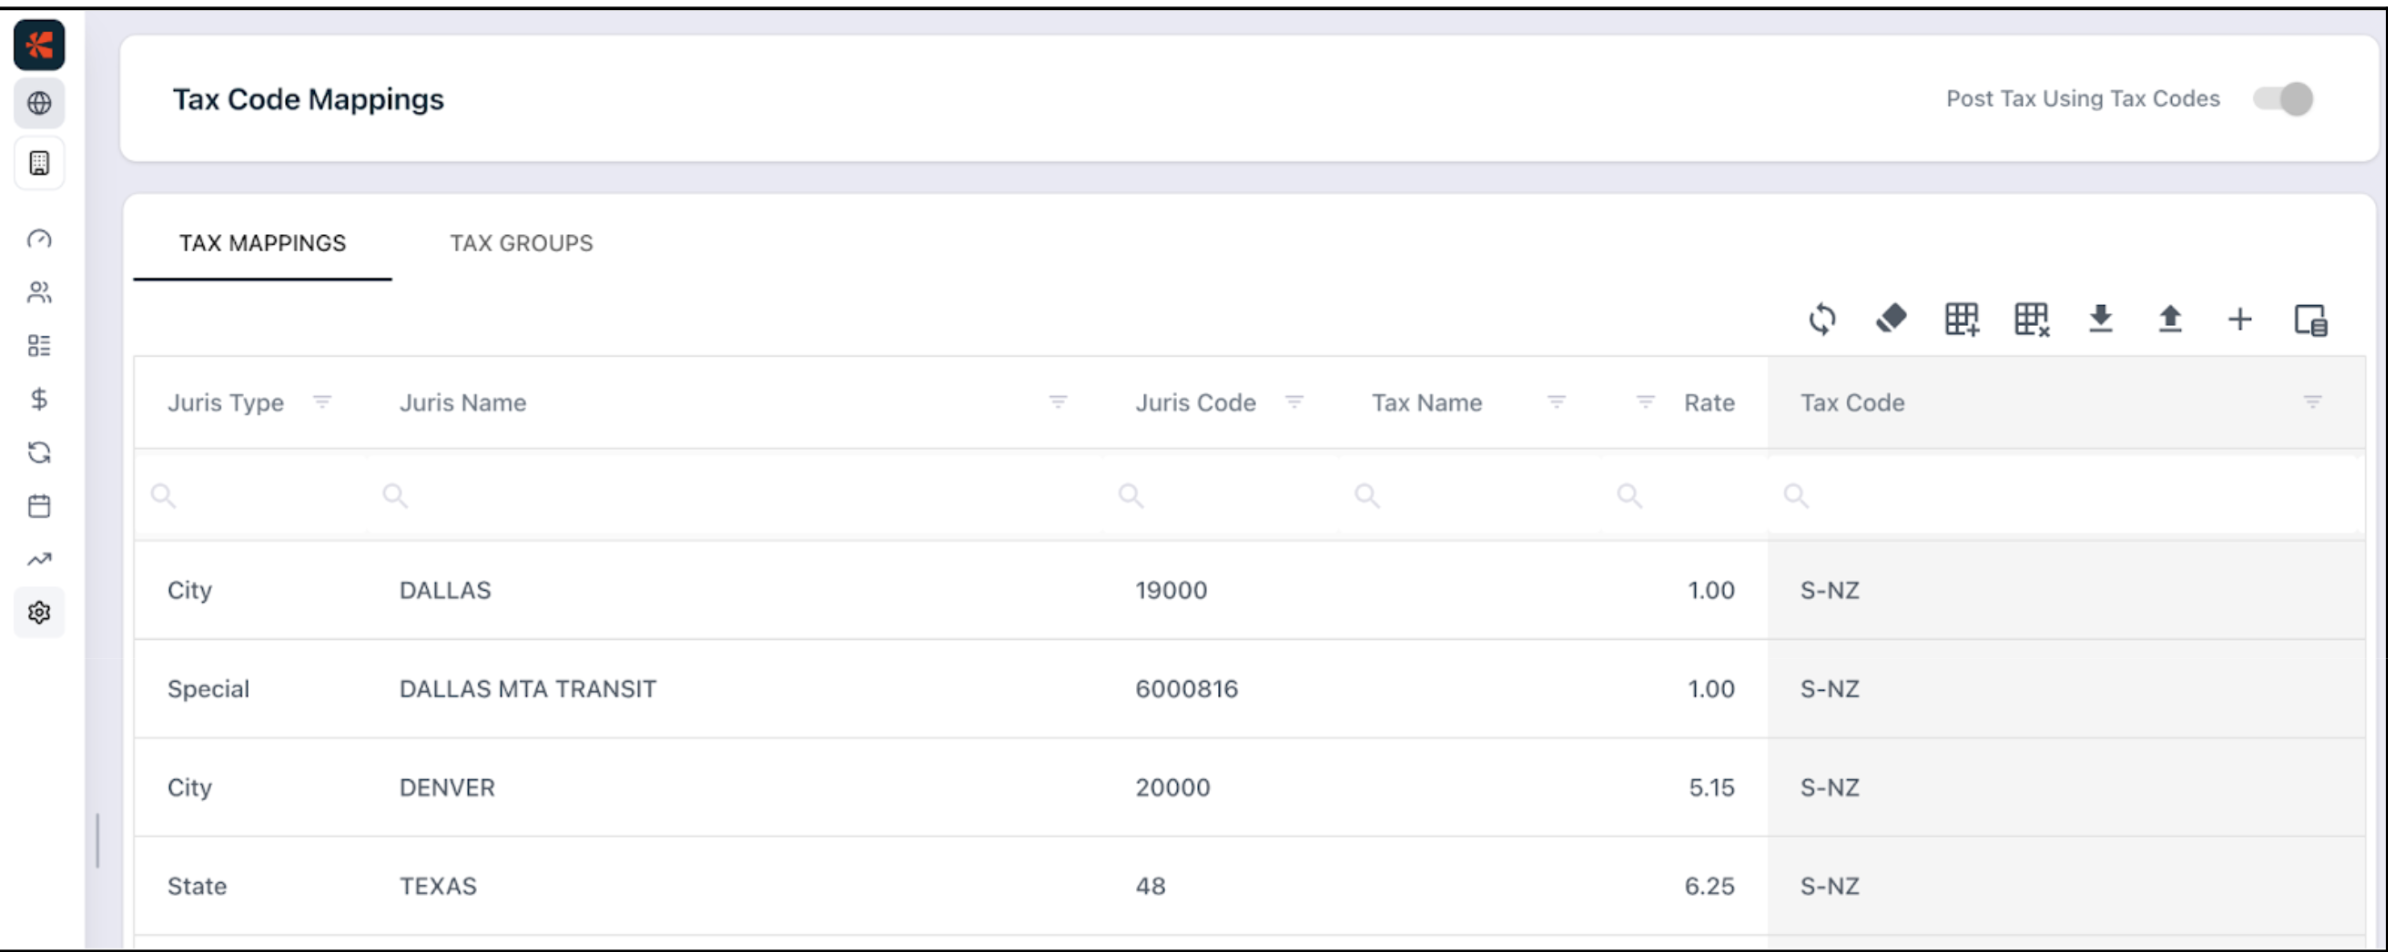Open the settings gear in the sidebar
Viewport: 2388px width, 952px height.
[39, 612]
